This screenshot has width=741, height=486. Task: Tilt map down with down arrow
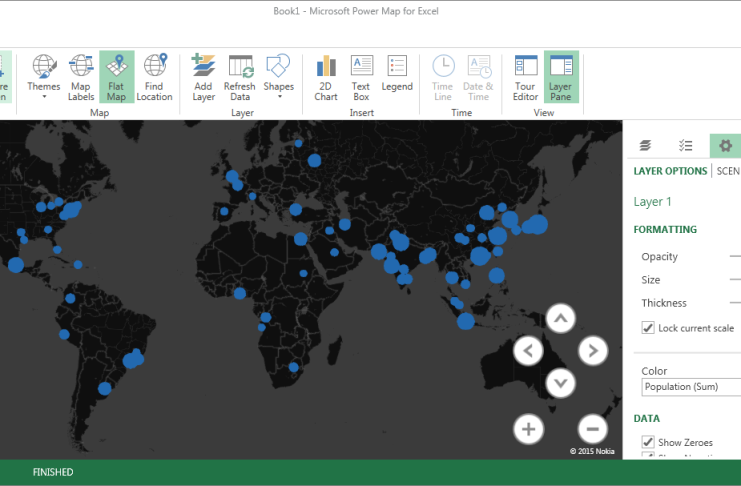pos(560,383)
